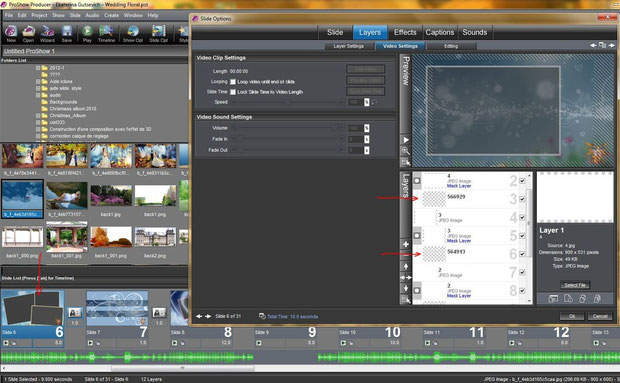Switch to the Effects tab
This screenshot has width=620, height=383.
tap(405, 32)
